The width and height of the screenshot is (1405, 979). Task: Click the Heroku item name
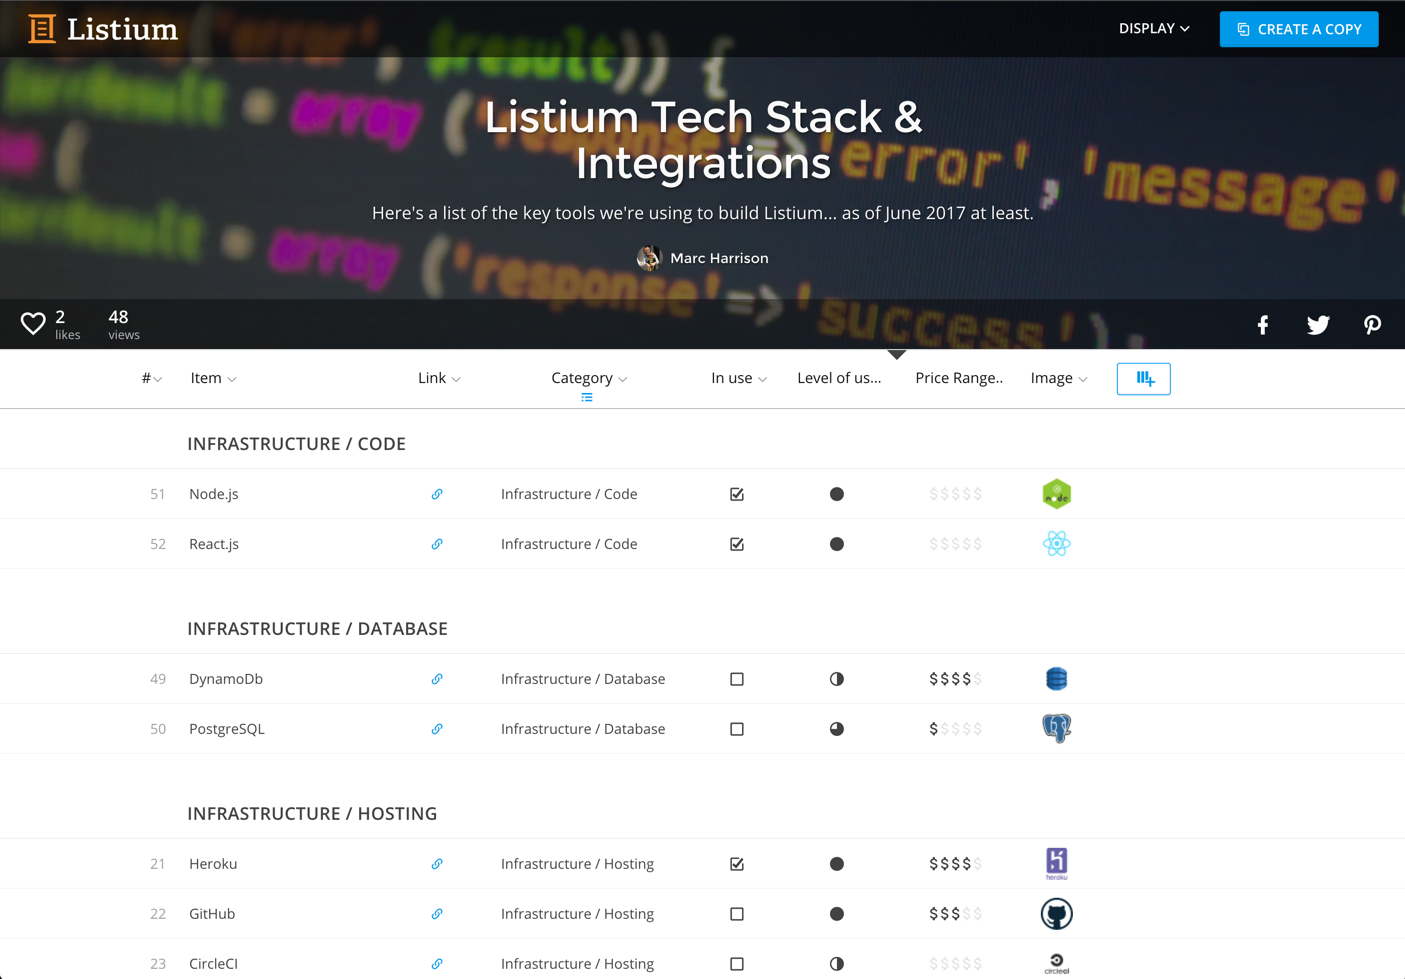213,864
